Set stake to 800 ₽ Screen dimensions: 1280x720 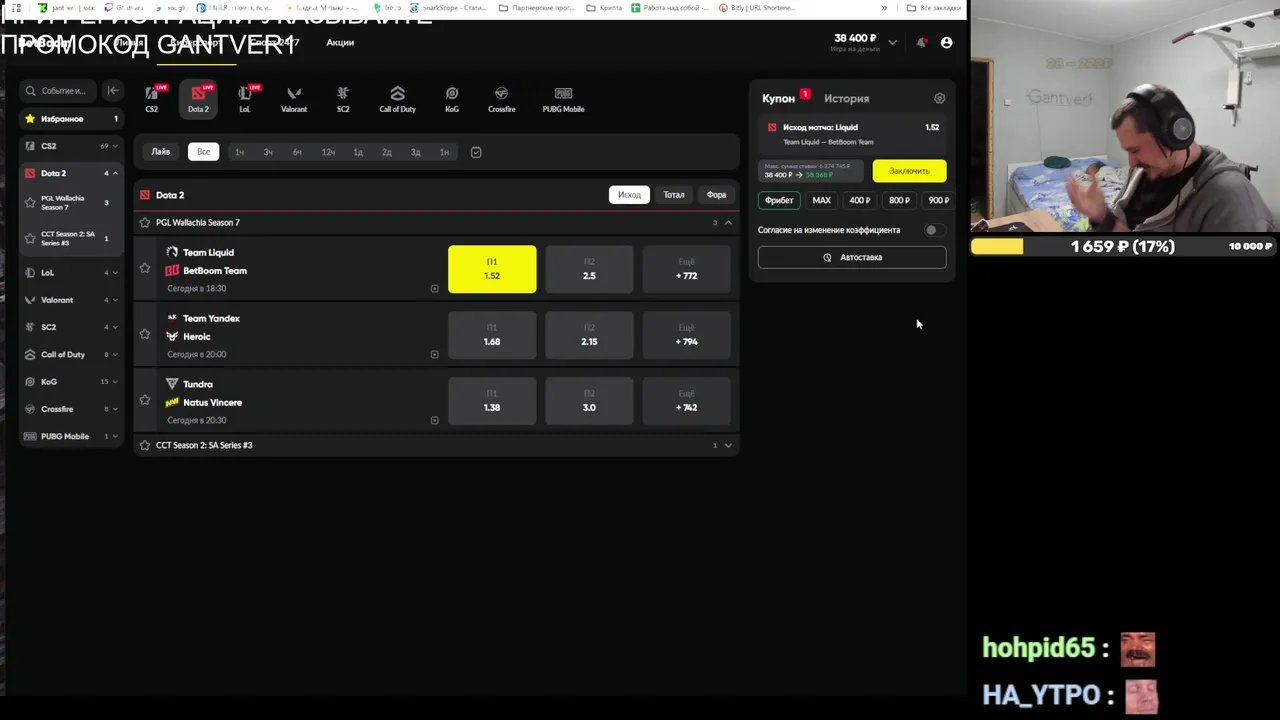coord(899,200)
